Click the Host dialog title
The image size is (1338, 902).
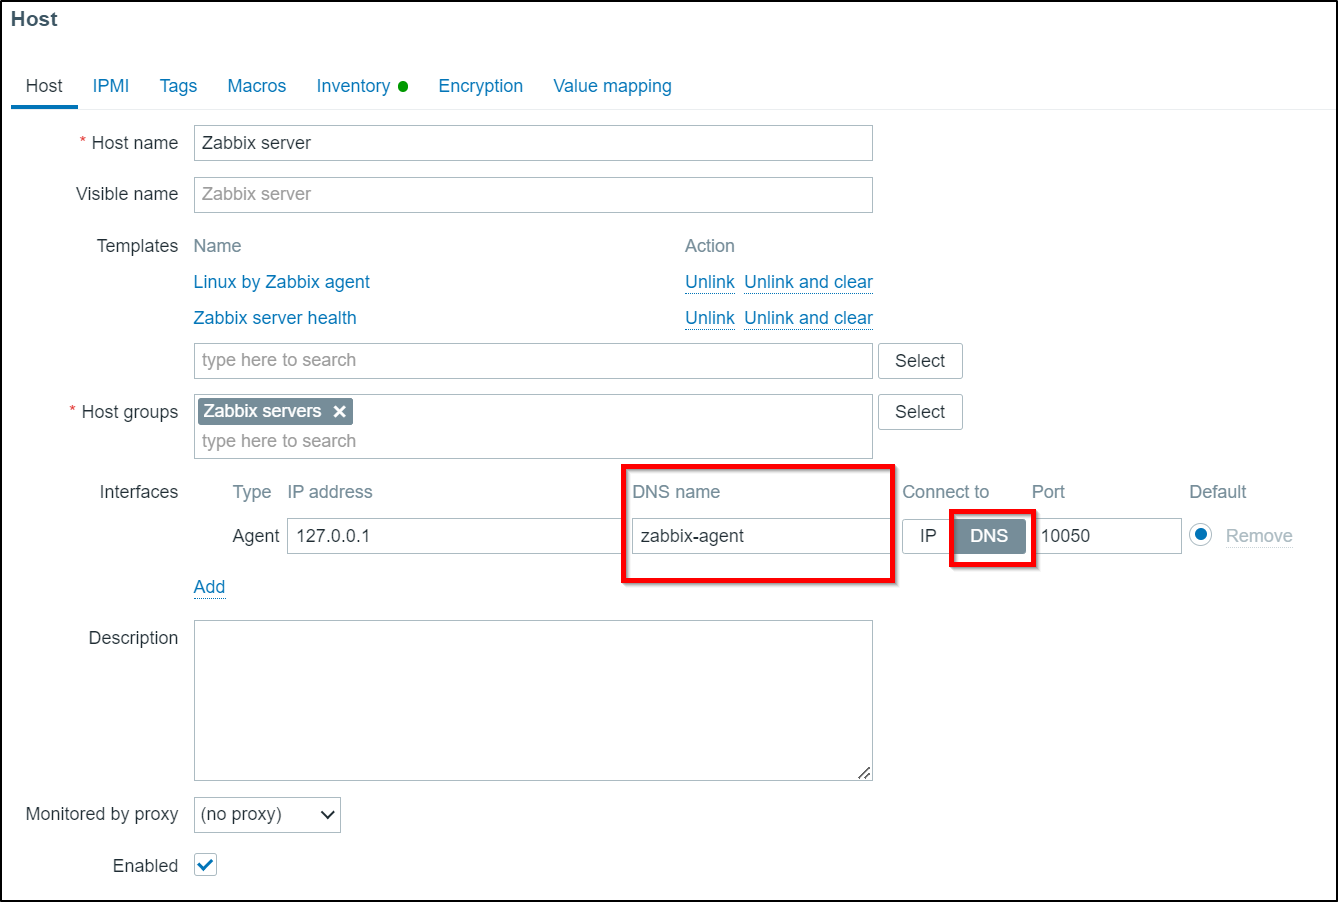pyautogui.click(x=34, y=19)
